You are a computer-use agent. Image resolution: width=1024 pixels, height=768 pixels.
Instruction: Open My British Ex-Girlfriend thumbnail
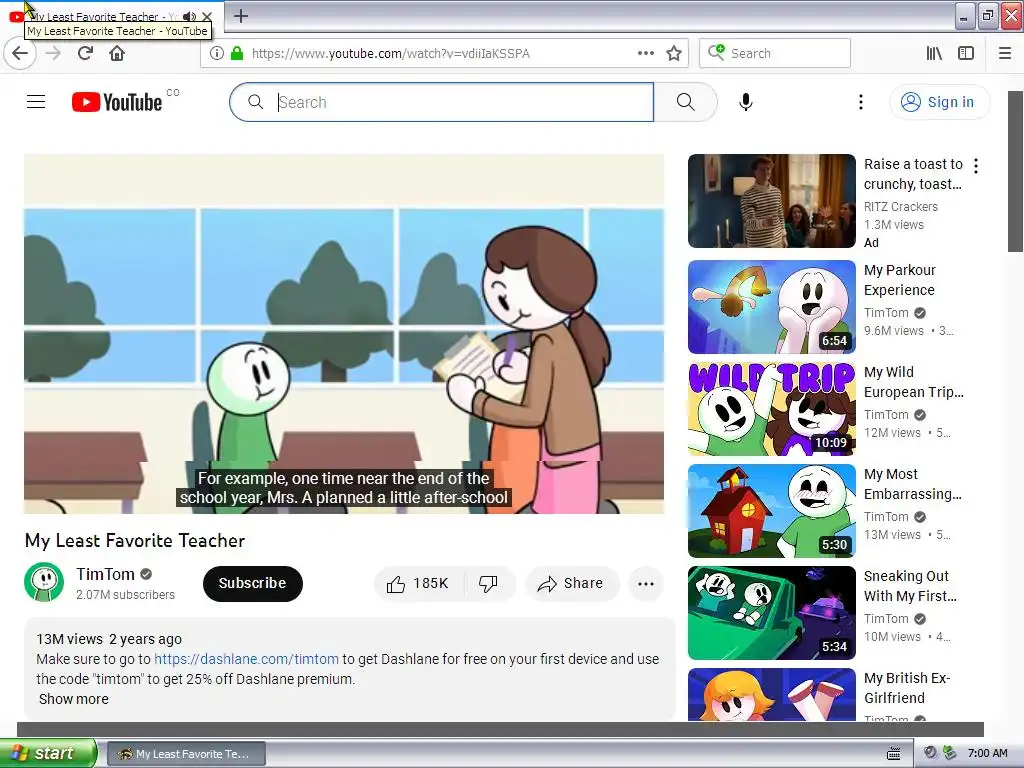771,694
